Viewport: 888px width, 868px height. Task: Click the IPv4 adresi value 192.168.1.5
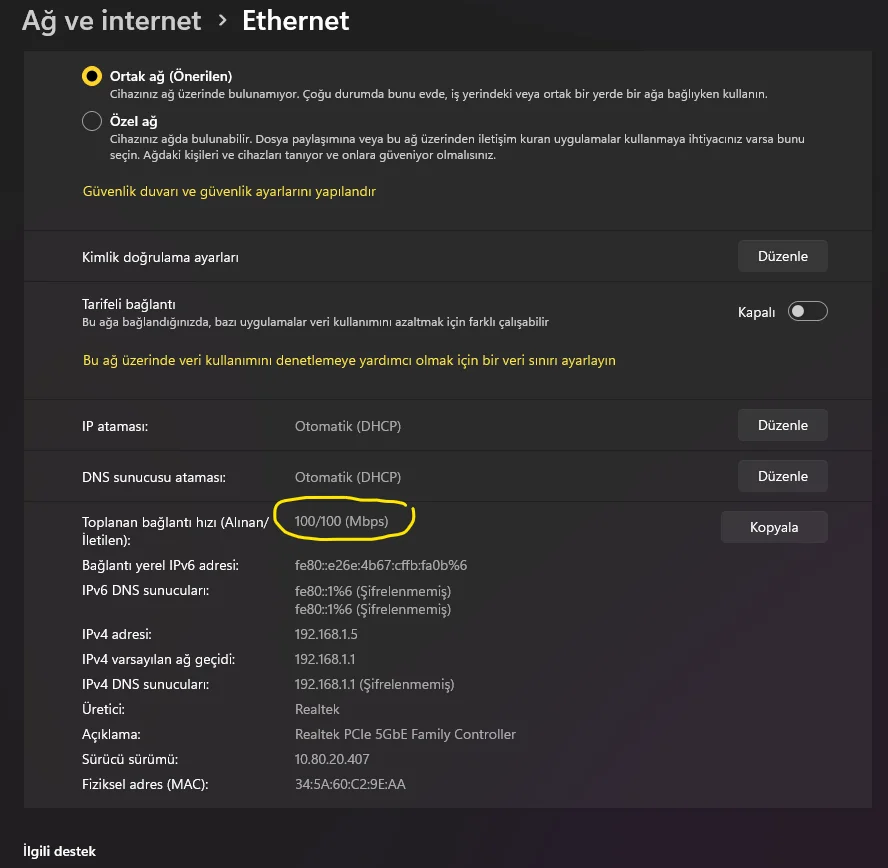[x=326, y=634]
